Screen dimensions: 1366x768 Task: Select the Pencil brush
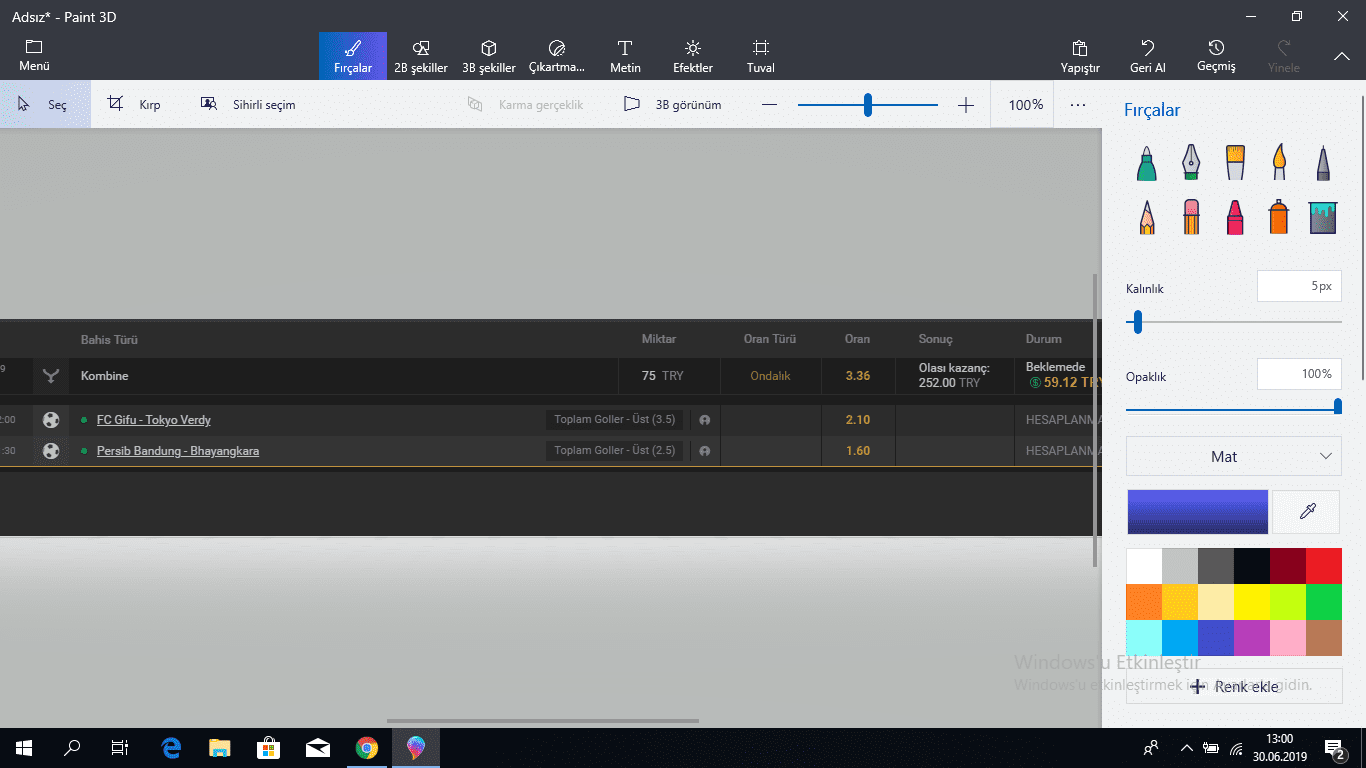[x=1147, y=216]
